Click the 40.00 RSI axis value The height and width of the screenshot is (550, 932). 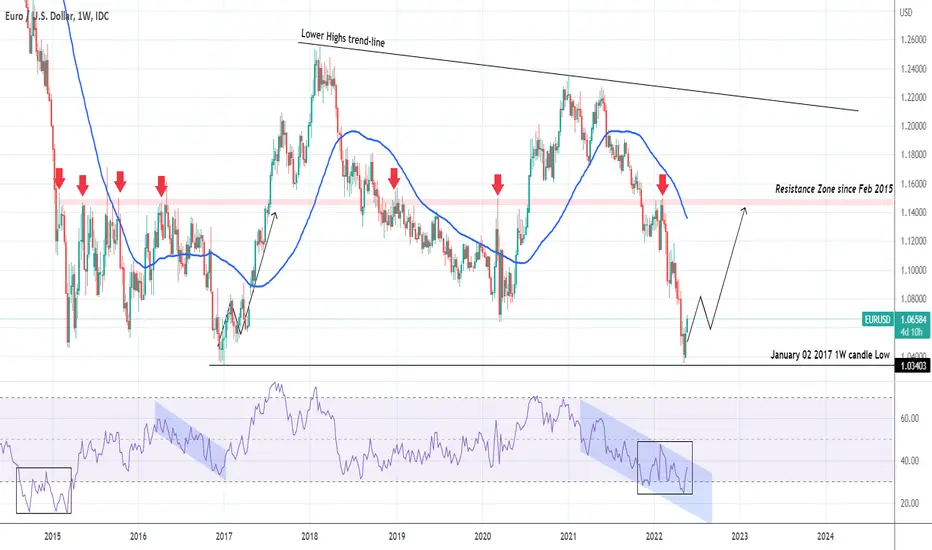pos(909,461)
